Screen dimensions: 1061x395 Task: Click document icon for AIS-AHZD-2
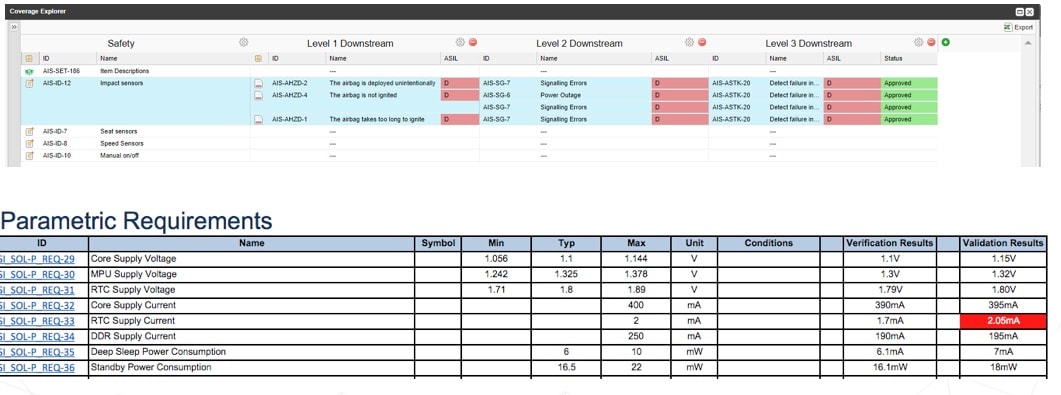[x=258, y=83]
